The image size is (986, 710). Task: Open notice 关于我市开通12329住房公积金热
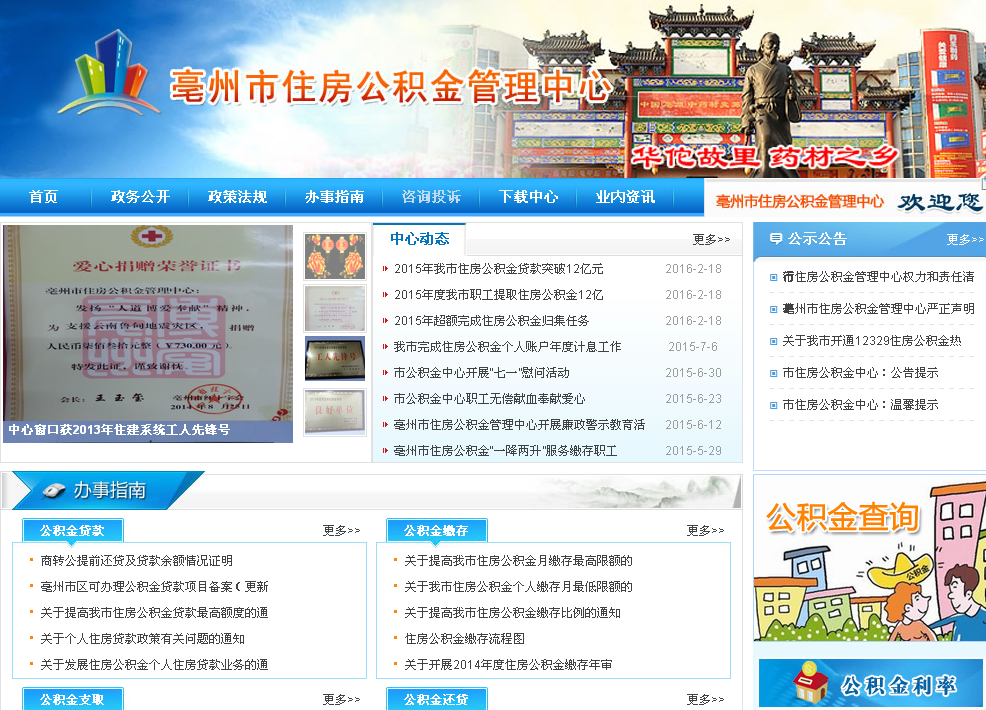(872, 341)
